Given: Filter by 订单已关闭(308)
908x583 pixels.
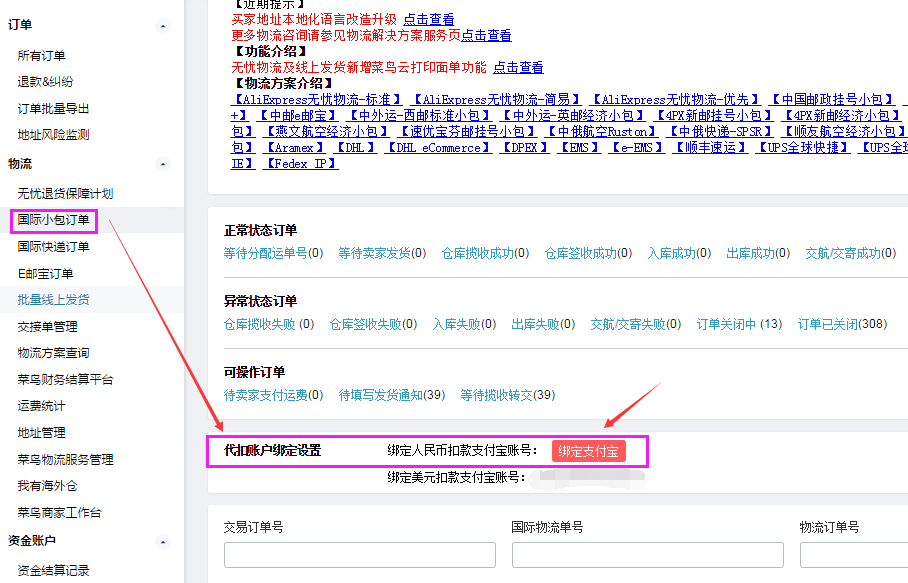Looking at the screenshot, I should [843, 324].
